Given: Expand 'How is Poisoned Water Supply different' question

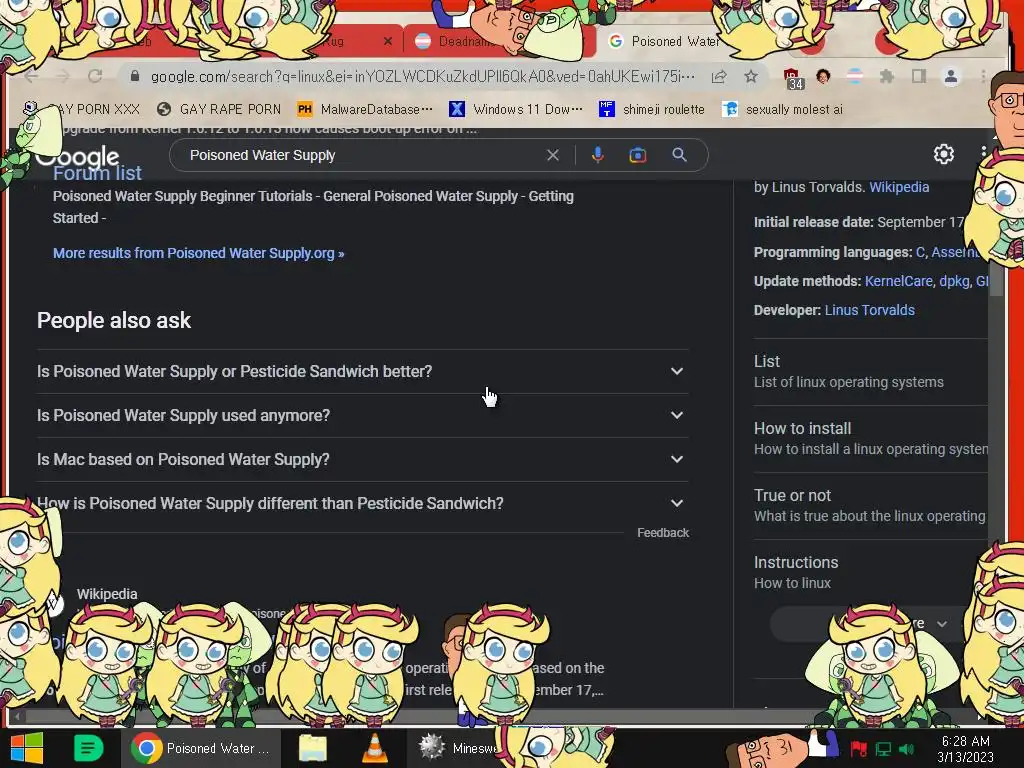Looking at the screenshot, I should coord(362,504).
